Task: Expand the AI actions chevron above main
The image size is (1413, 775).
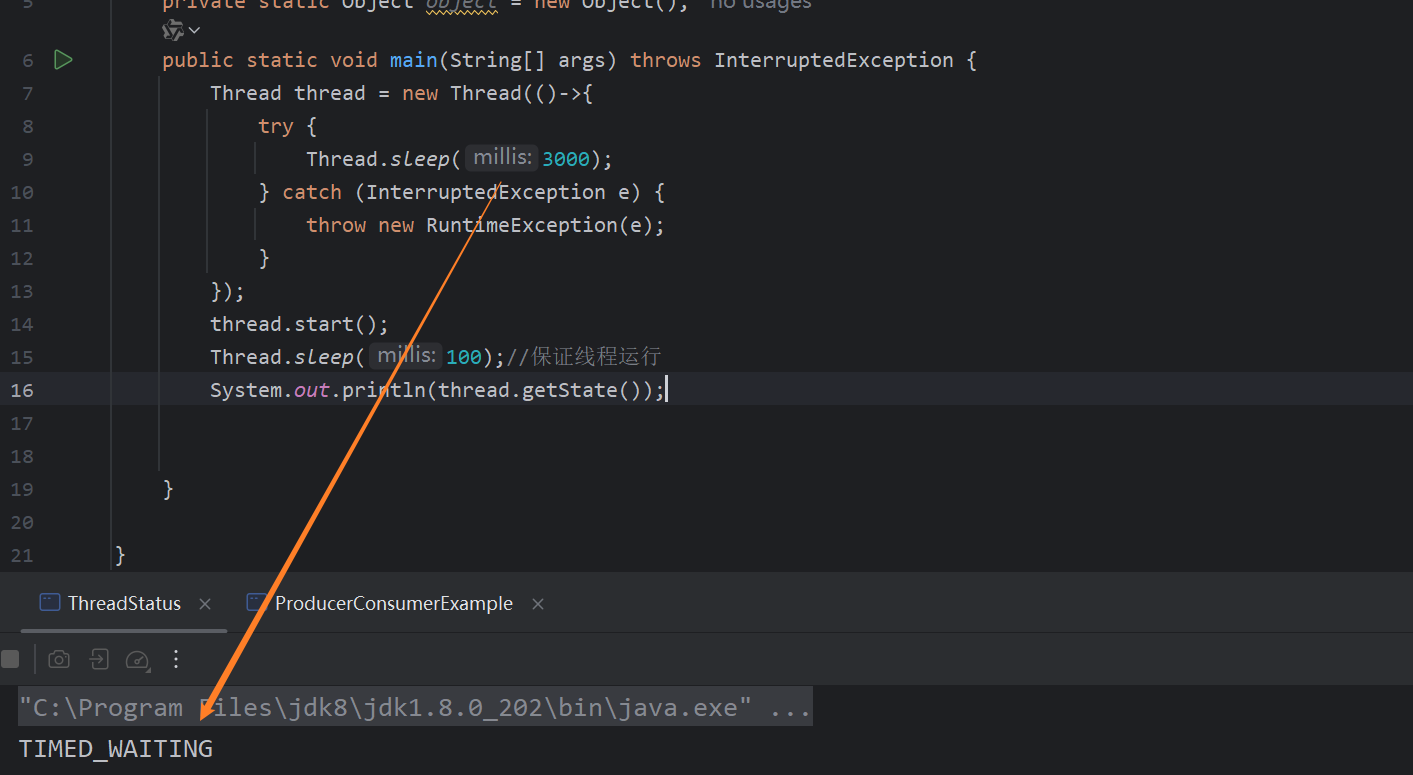Action: pyautogui.click(x=194, y=30)
